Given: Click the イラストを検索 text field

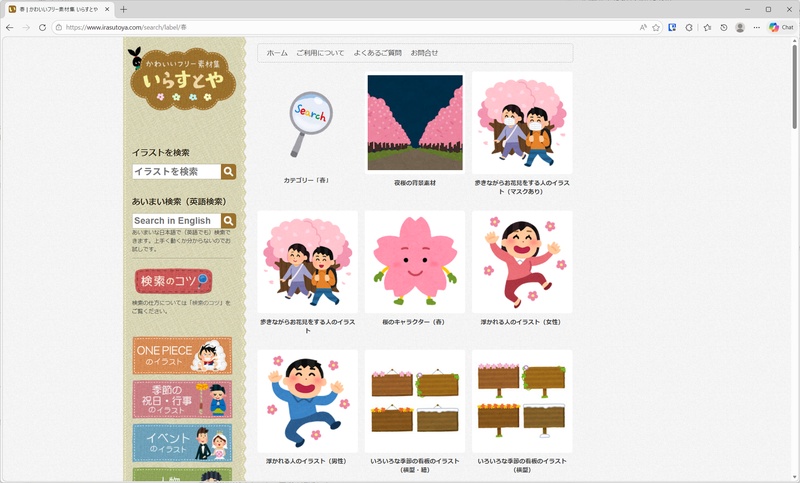Looking at the screenshot, I should 176,172.
